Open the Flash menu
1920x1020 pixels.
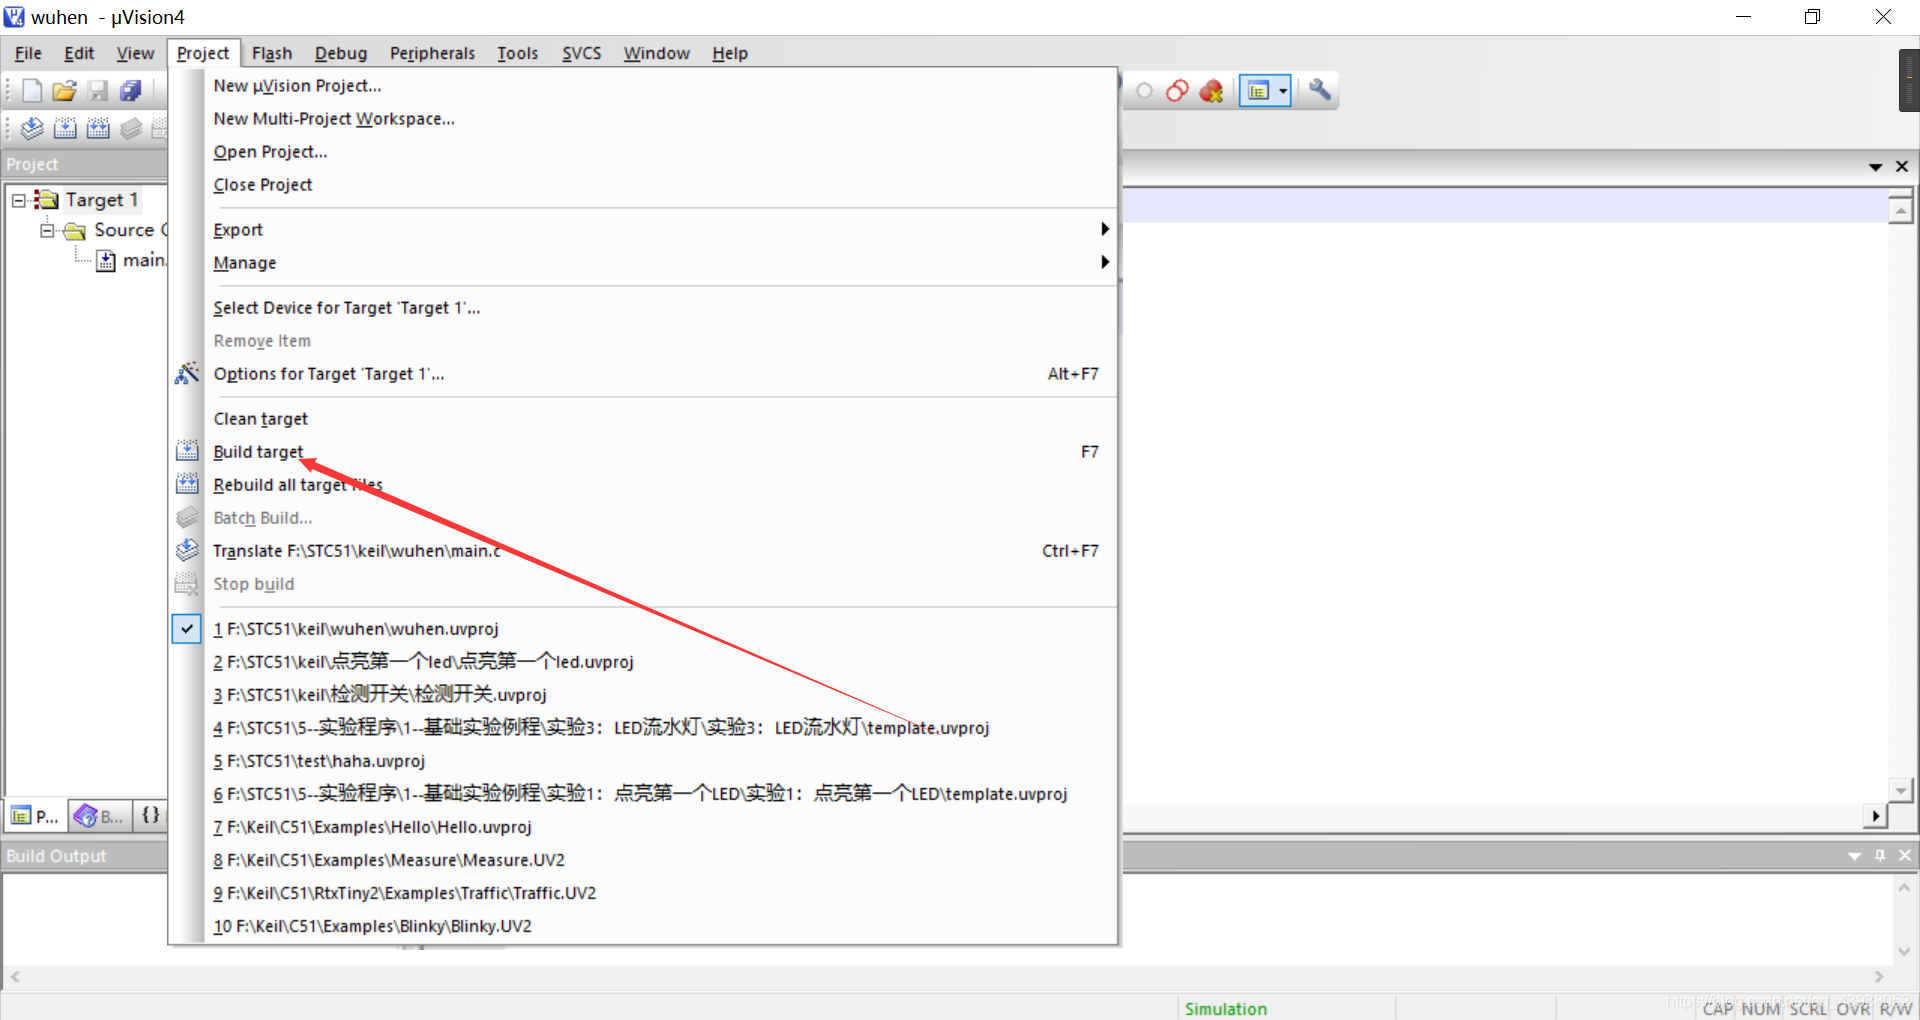tap(272, 53)
